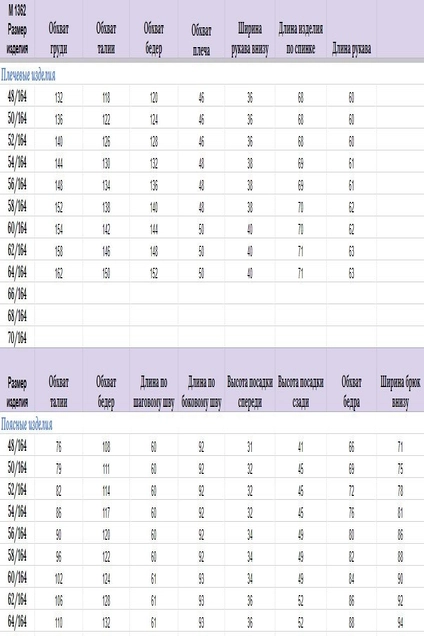This screenshot has height=636, width=424.
Task: Click the 'Обхват плеча' column header
Action: (x=201, y=40)
